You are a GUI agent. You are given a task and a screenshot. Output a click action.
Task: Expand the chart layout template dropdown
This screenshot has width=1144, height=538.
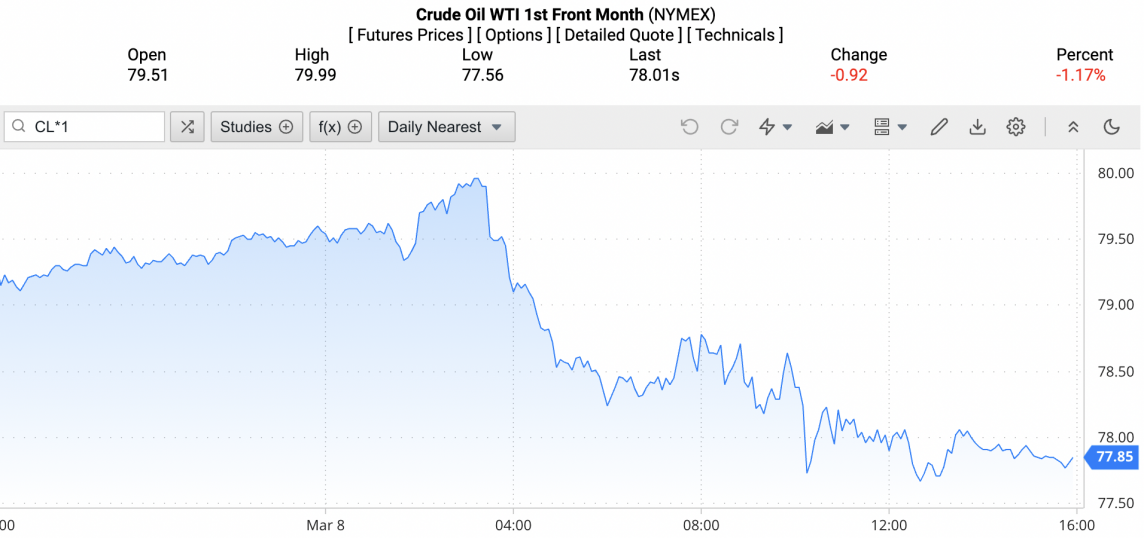click(890, 127)
